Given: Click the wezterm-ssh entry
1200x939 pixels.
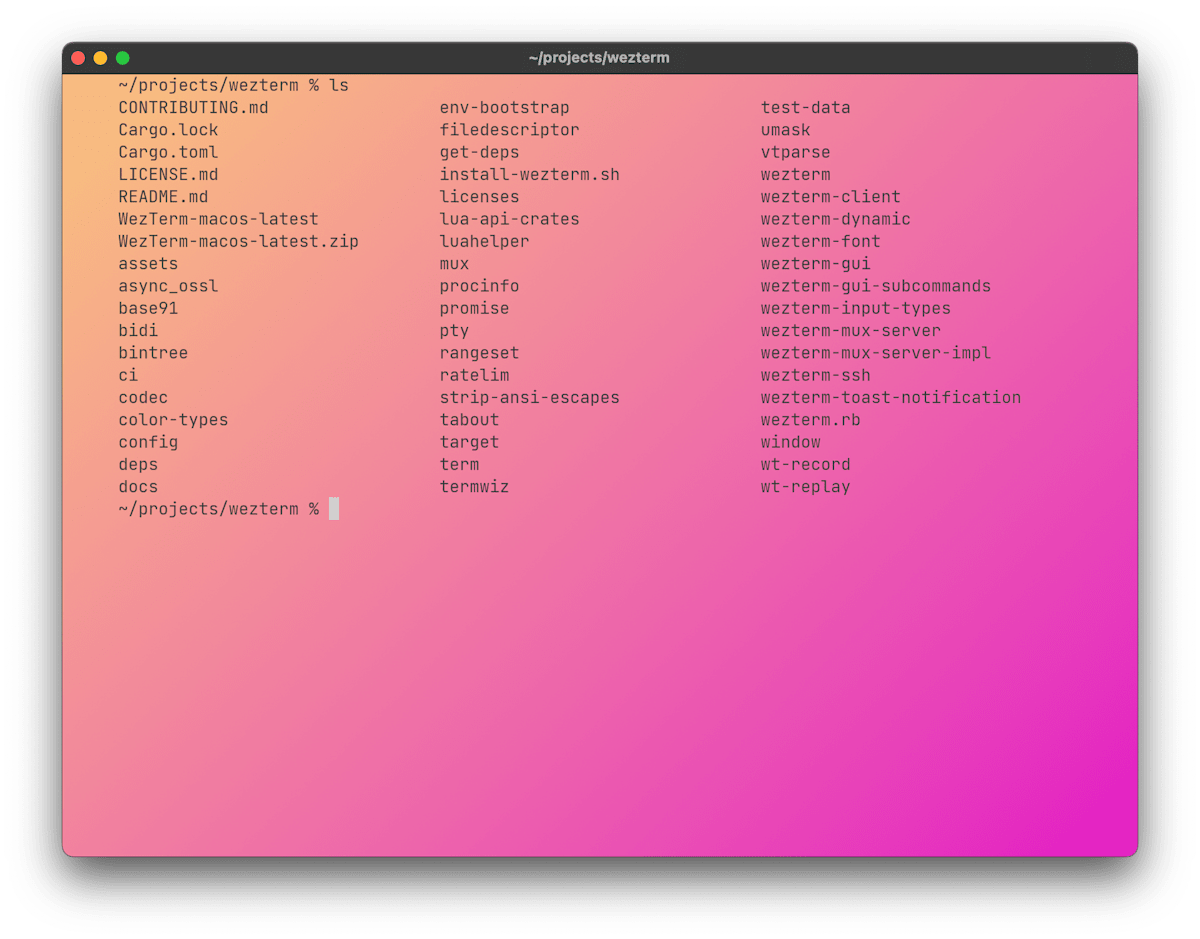Looking at the screenshot, I should (x=815, y=375).
